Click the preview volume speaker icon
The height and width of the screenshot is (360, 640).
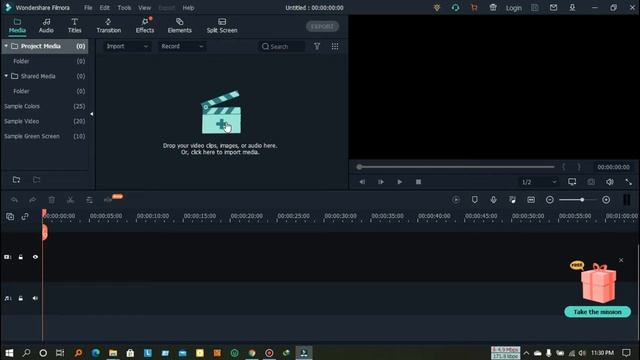(609, 182)
